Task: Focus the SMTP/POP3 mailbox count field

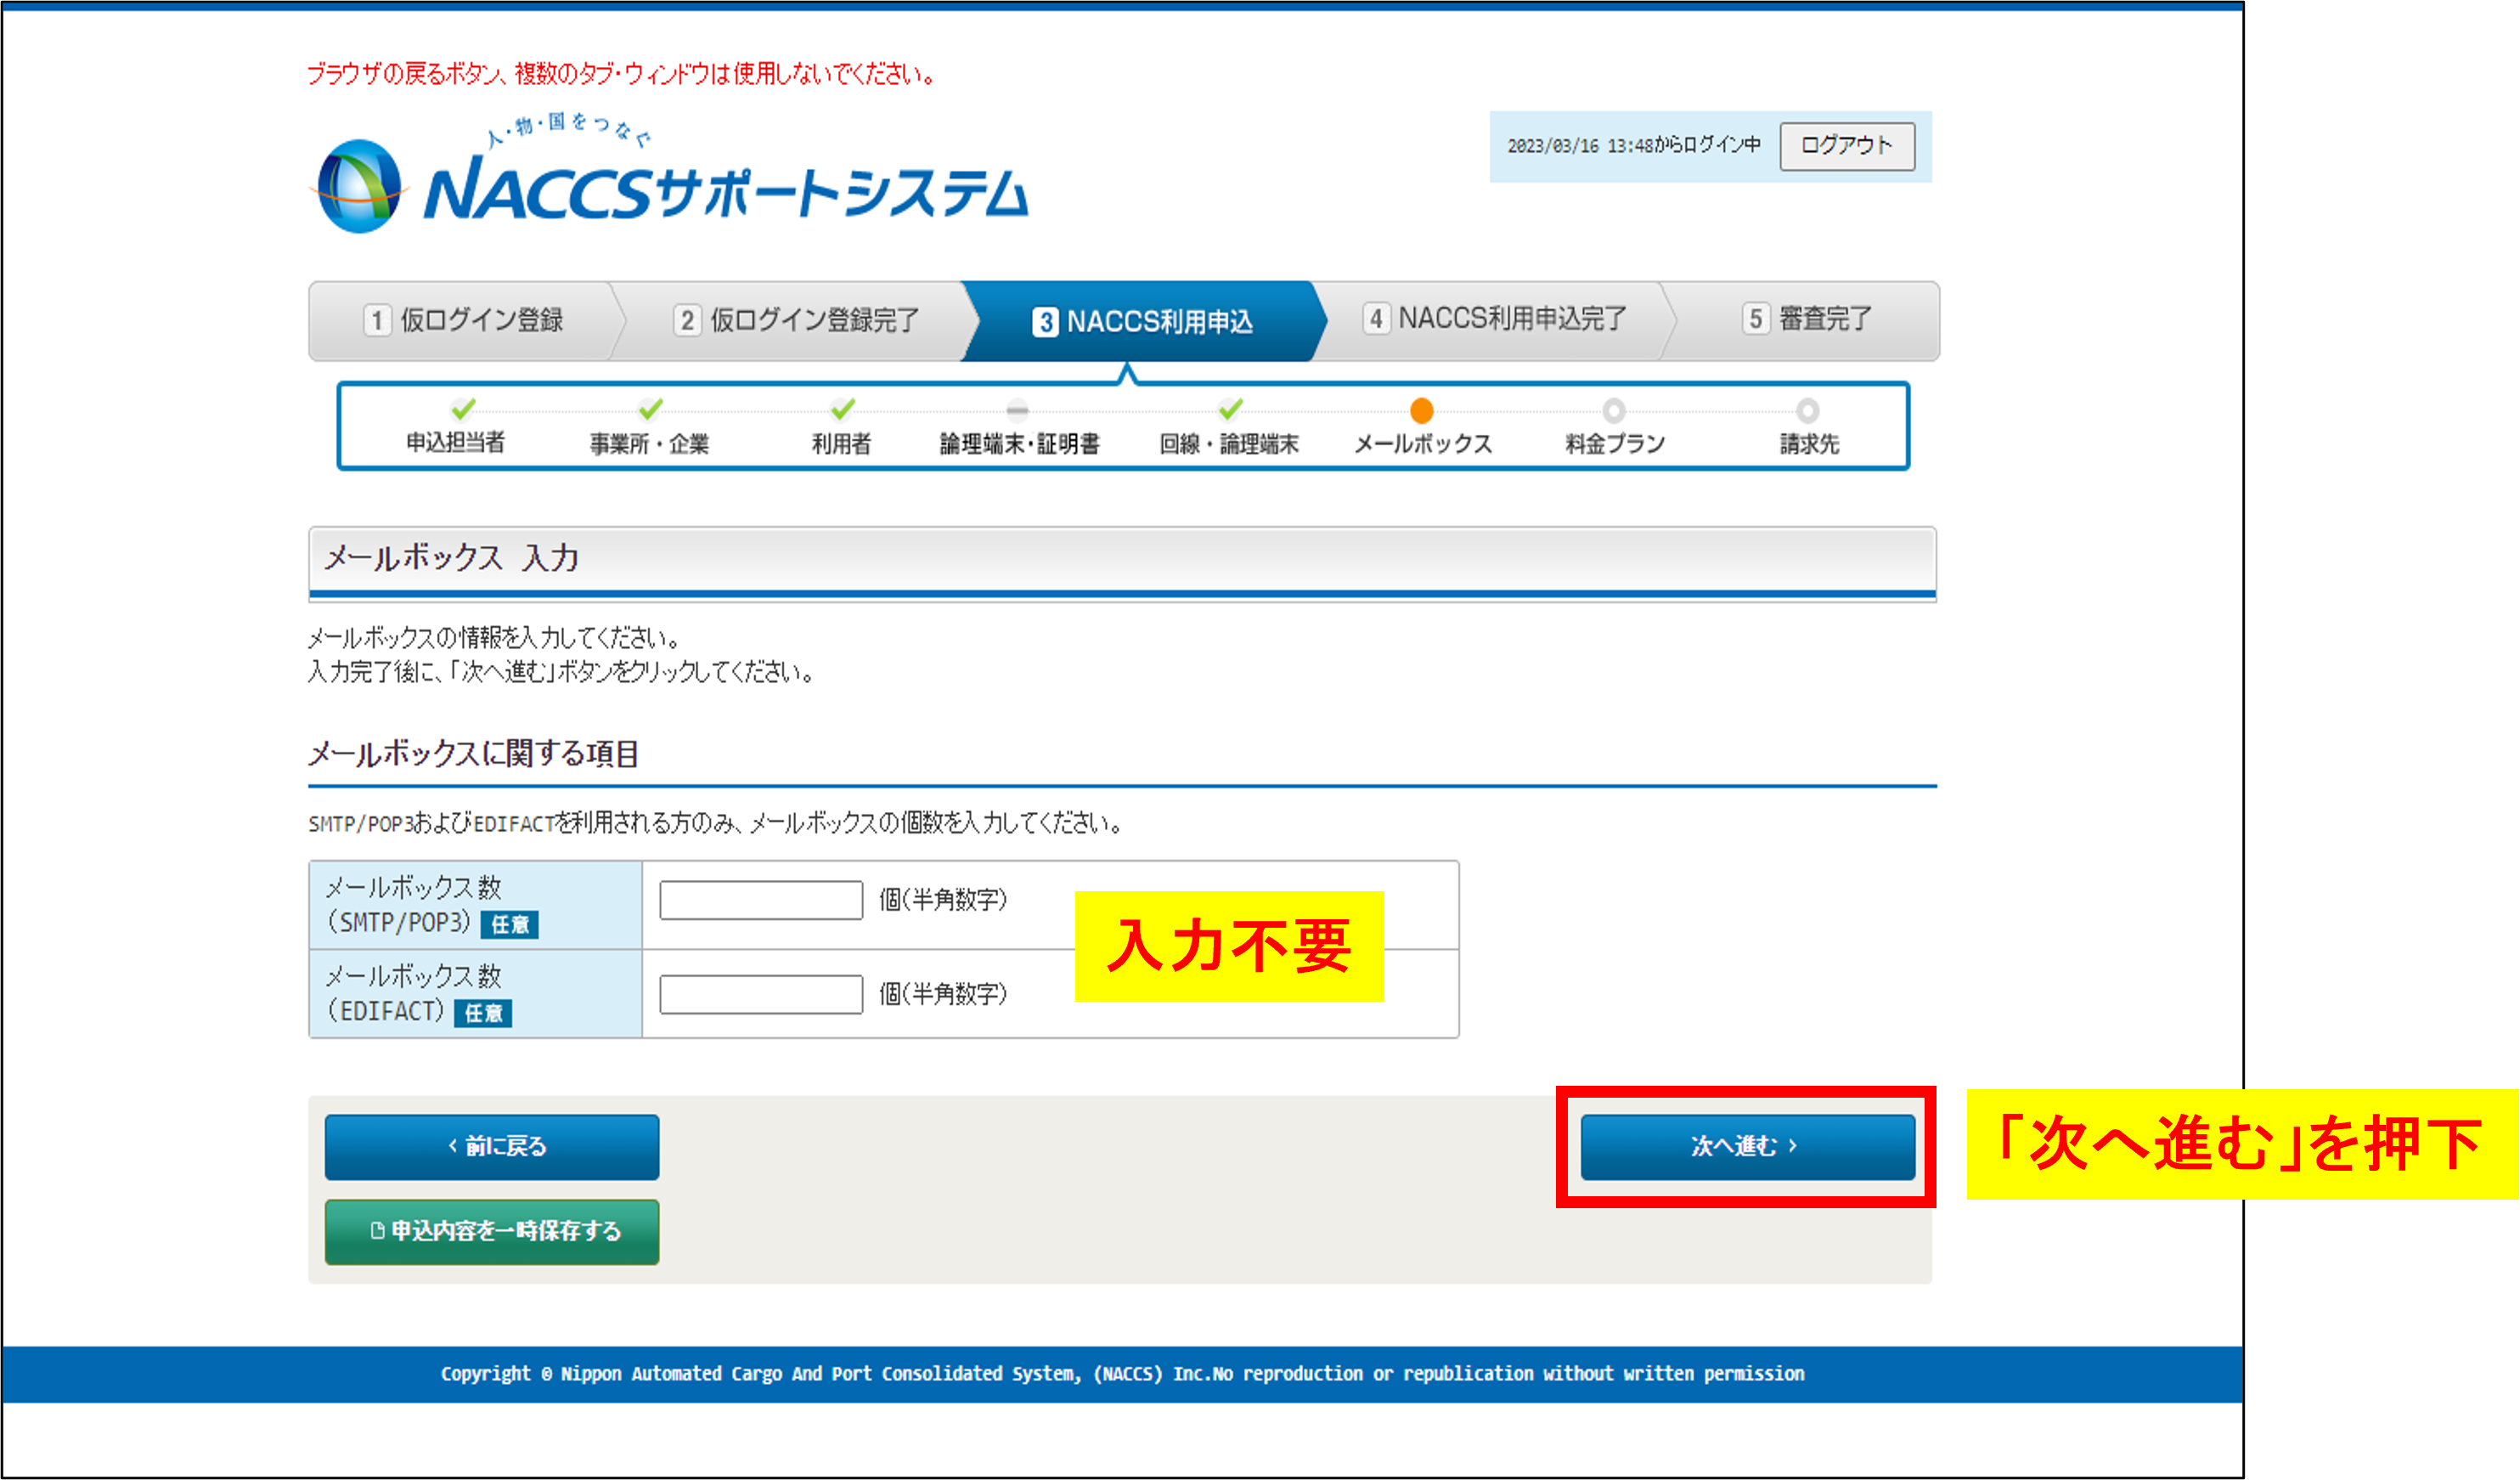Action: click(760, 900)
